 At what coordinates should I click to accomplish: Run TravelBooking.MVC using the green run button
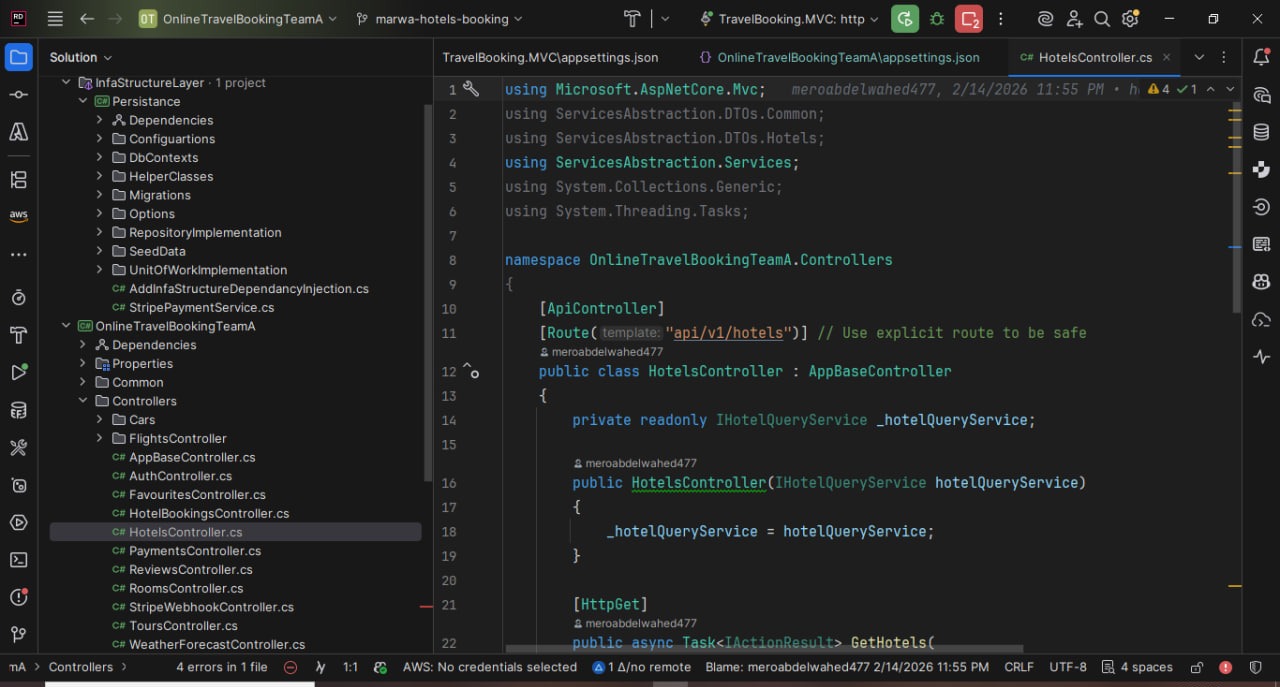tap(904, 18)
